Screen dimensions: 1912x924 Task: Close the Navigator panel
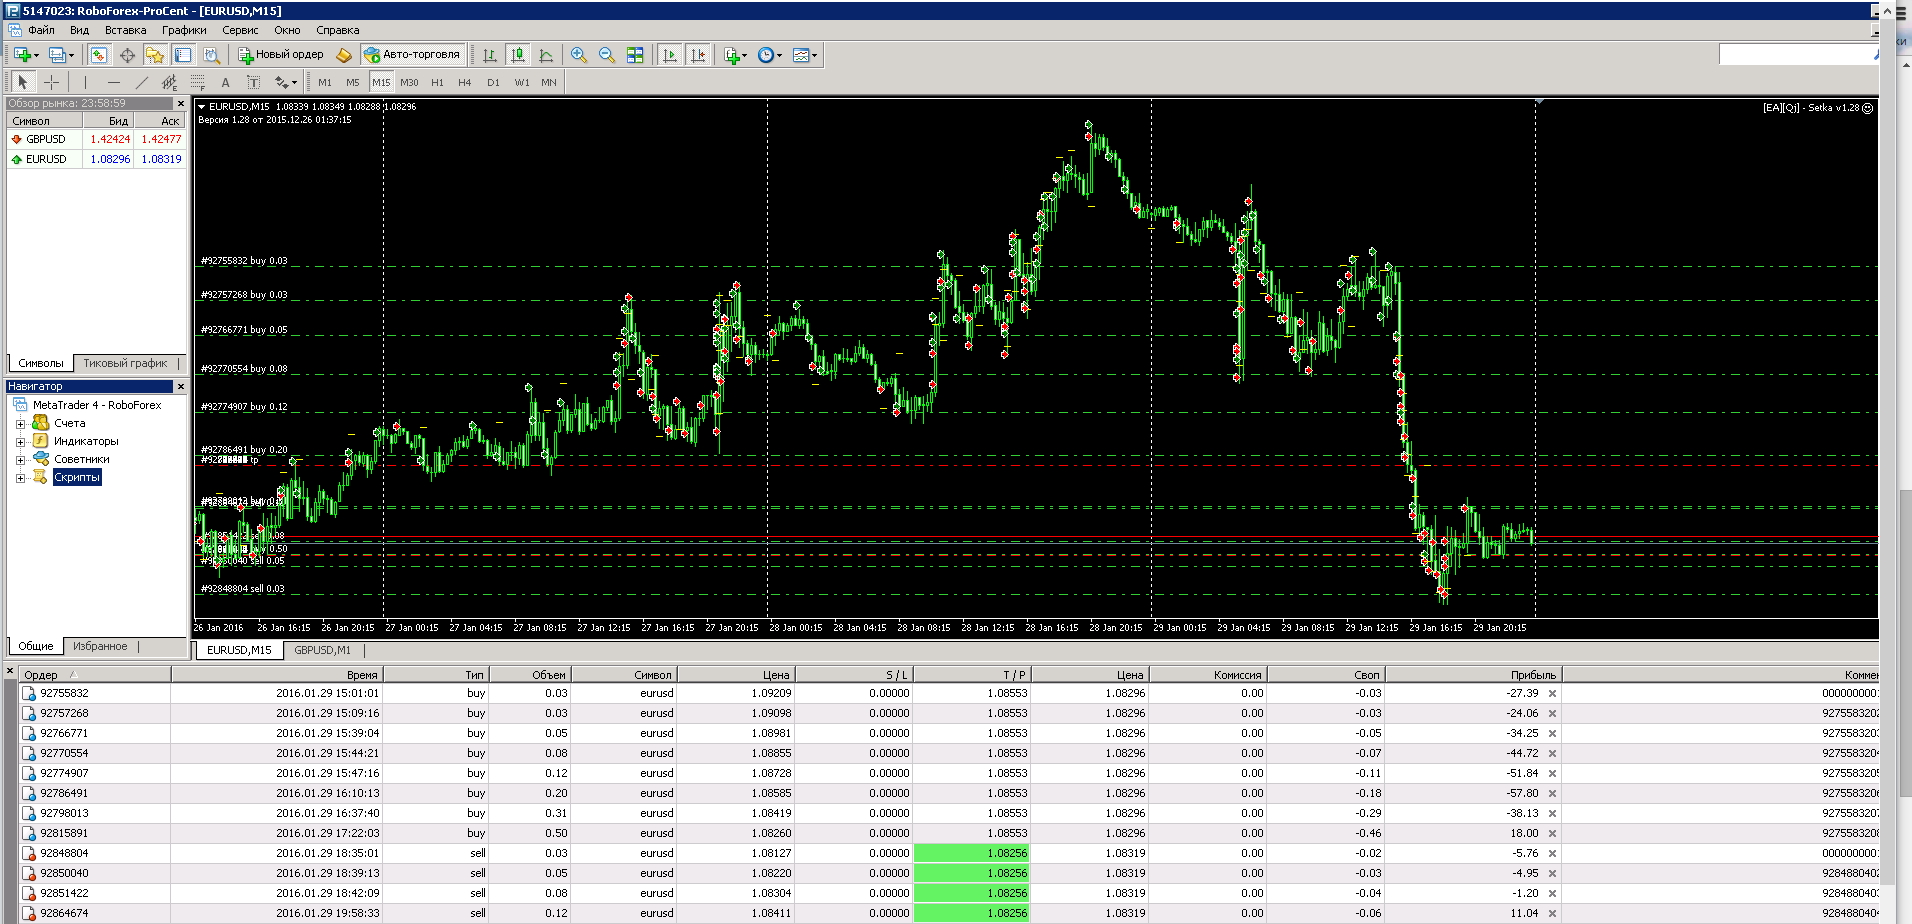tap(181, 386)
